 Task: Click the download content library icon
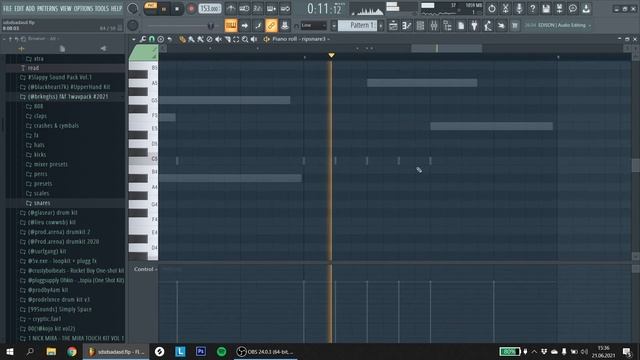point(586,9)
